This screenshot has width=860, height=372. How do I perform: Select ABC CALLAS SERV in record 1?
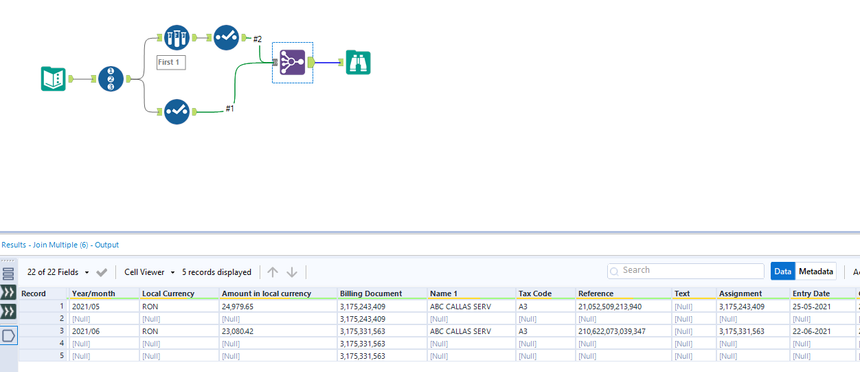pos(472,306)
